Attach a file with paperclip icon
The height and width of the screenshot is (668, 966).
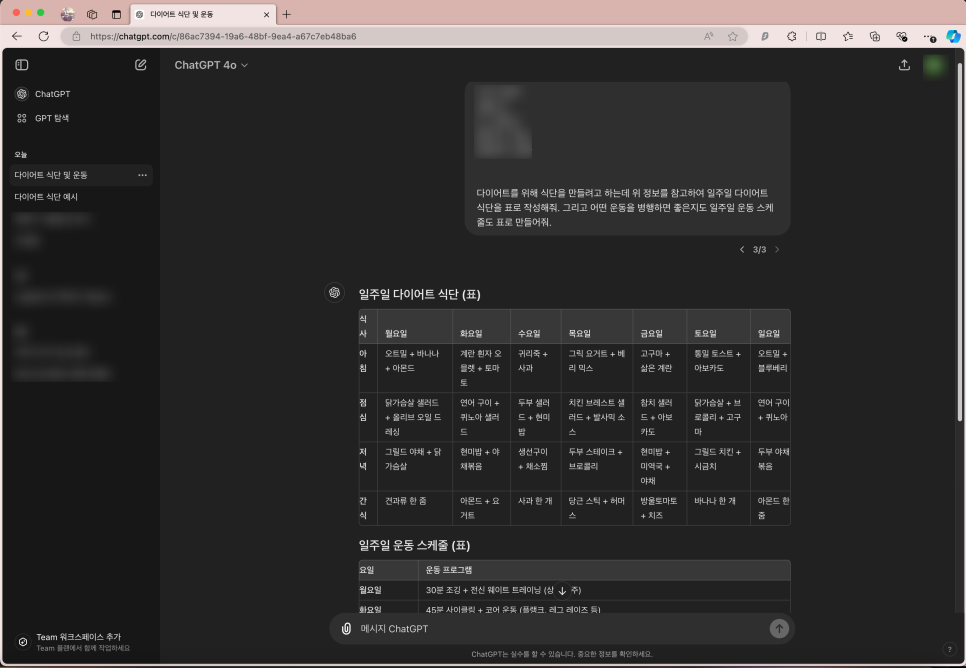click(346, 629)
